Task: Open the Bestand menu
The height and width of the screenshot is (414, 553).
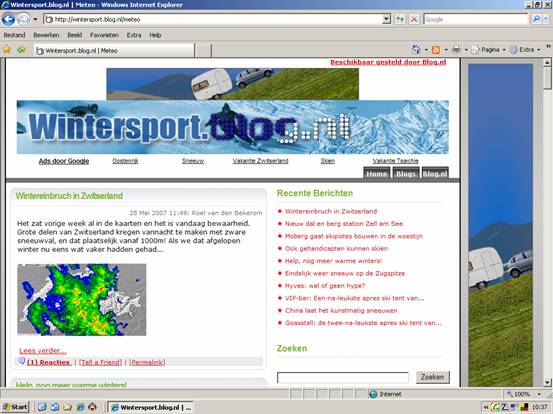Action: pos(14,35)
